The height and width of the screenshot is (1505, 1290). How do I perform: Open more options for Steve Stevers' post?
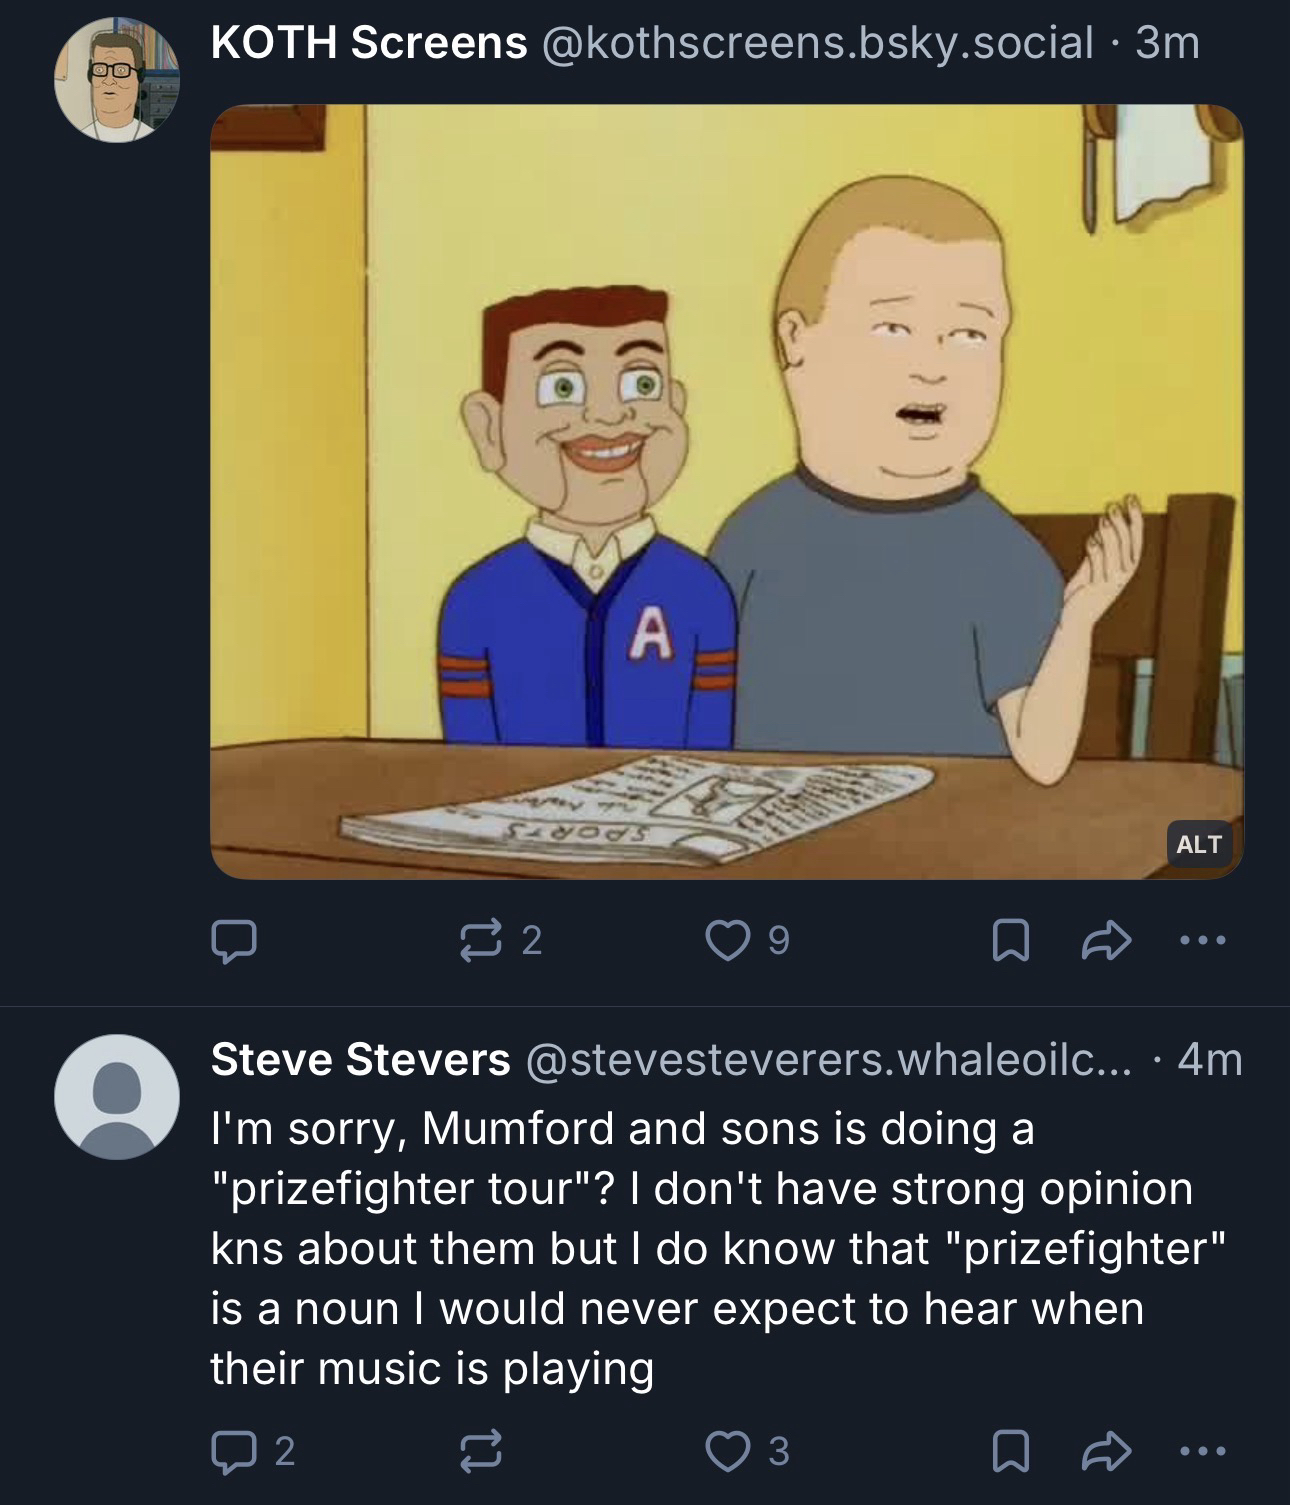tap(1201, 1450)
